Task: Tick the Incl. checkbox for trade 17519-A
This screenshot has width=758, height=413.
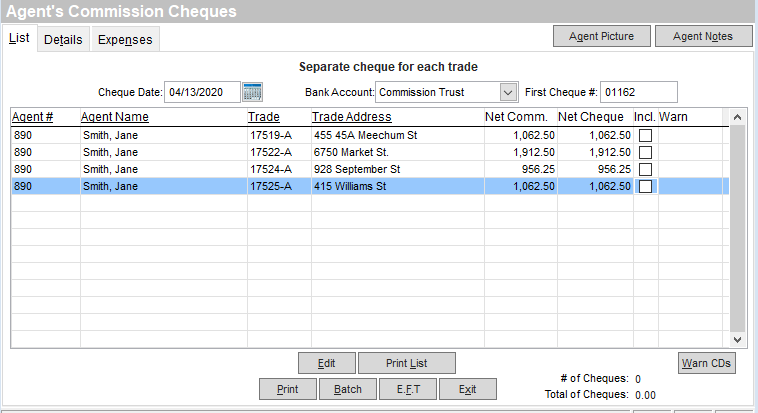Action: click(x=645, y=135)
